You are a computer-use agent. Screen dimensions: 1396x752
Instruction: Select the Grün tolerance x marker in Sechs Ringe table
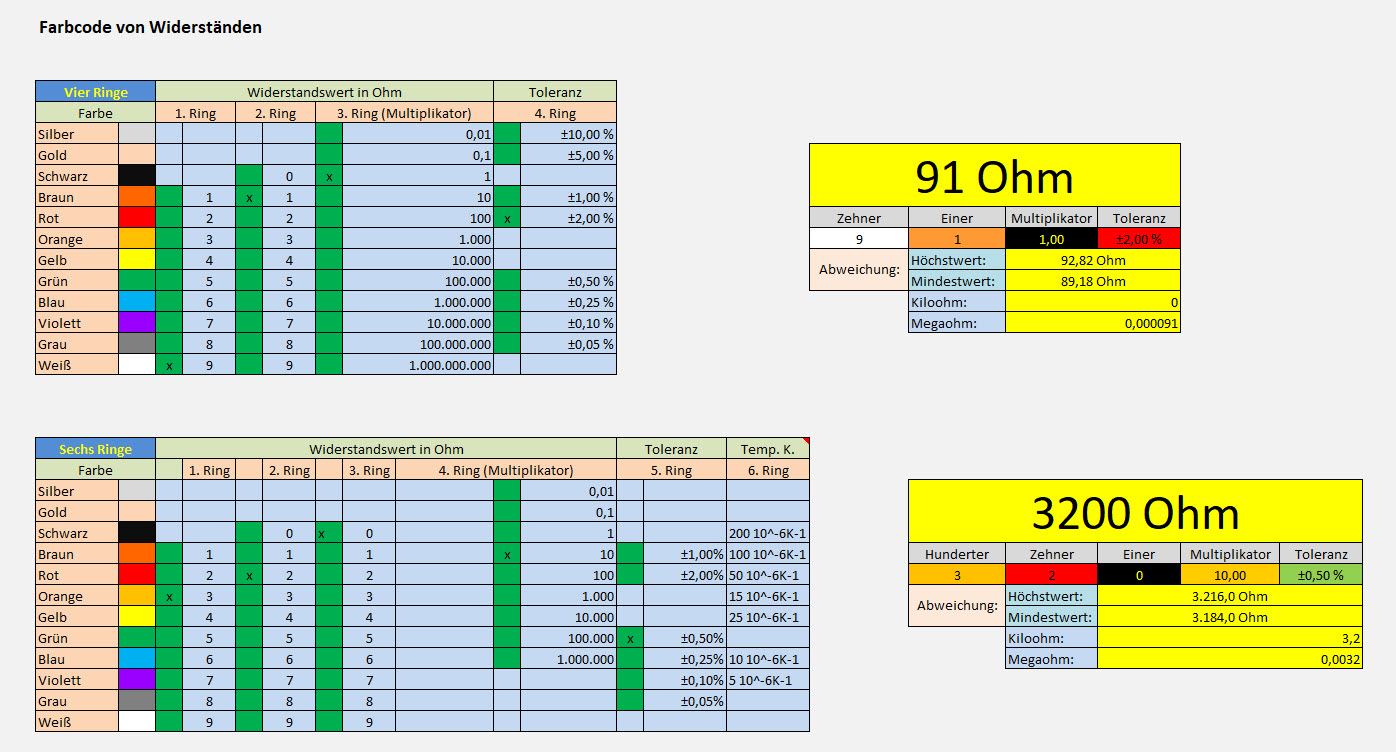click(x=630, y=639)
